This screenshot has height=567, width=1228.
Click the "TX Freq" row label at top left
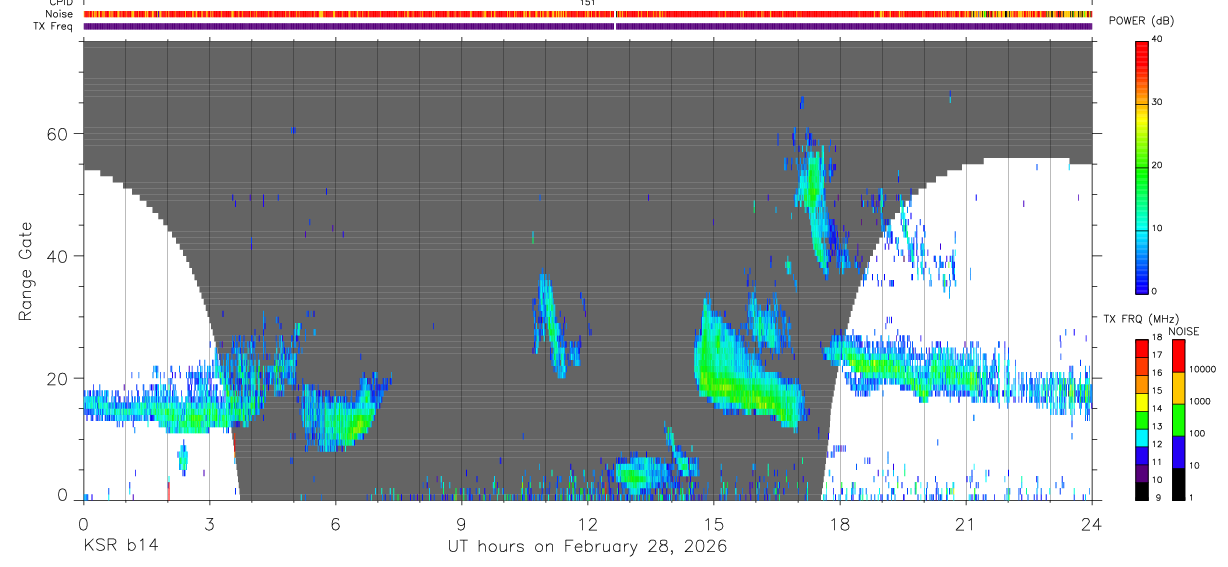[53, 26]
